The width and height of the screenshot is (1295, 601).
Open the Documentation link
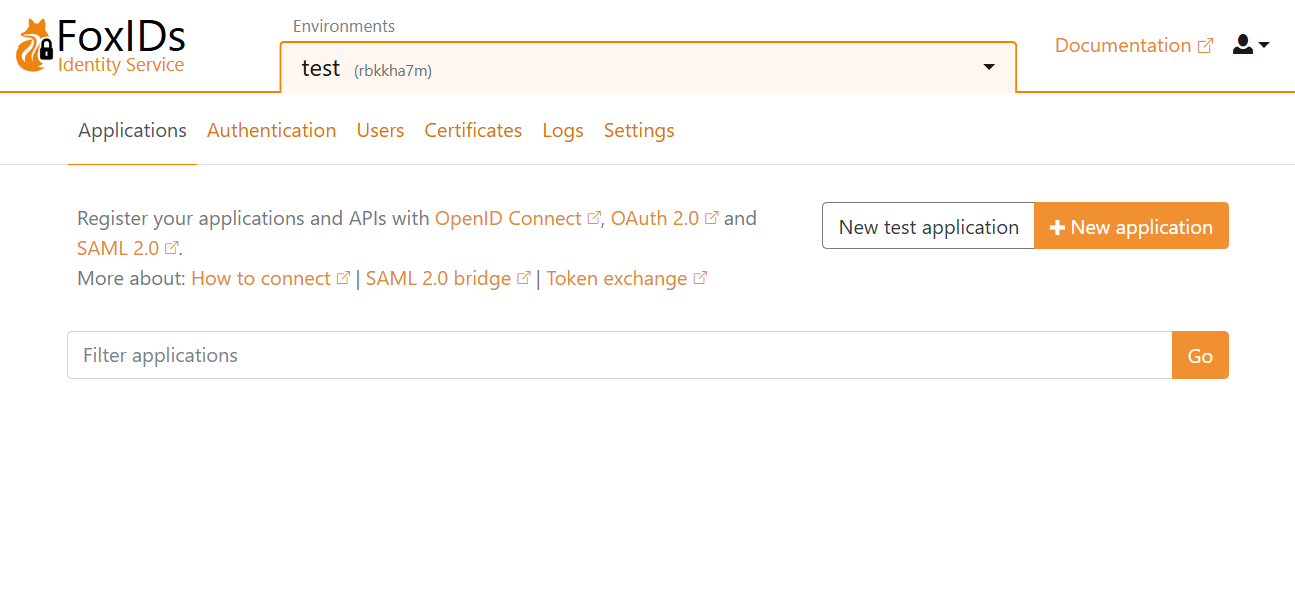click(x=1122, y=46)
